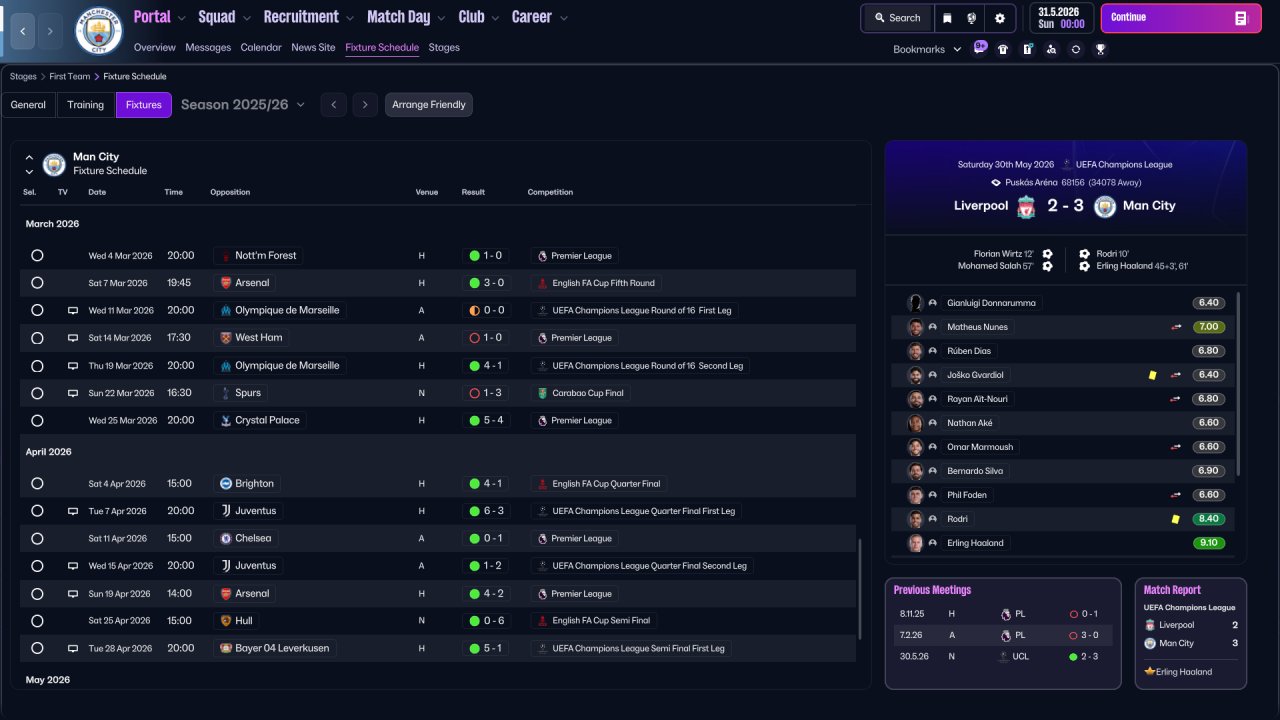Click the Man City badge in Fixture Schedule header

54,164
